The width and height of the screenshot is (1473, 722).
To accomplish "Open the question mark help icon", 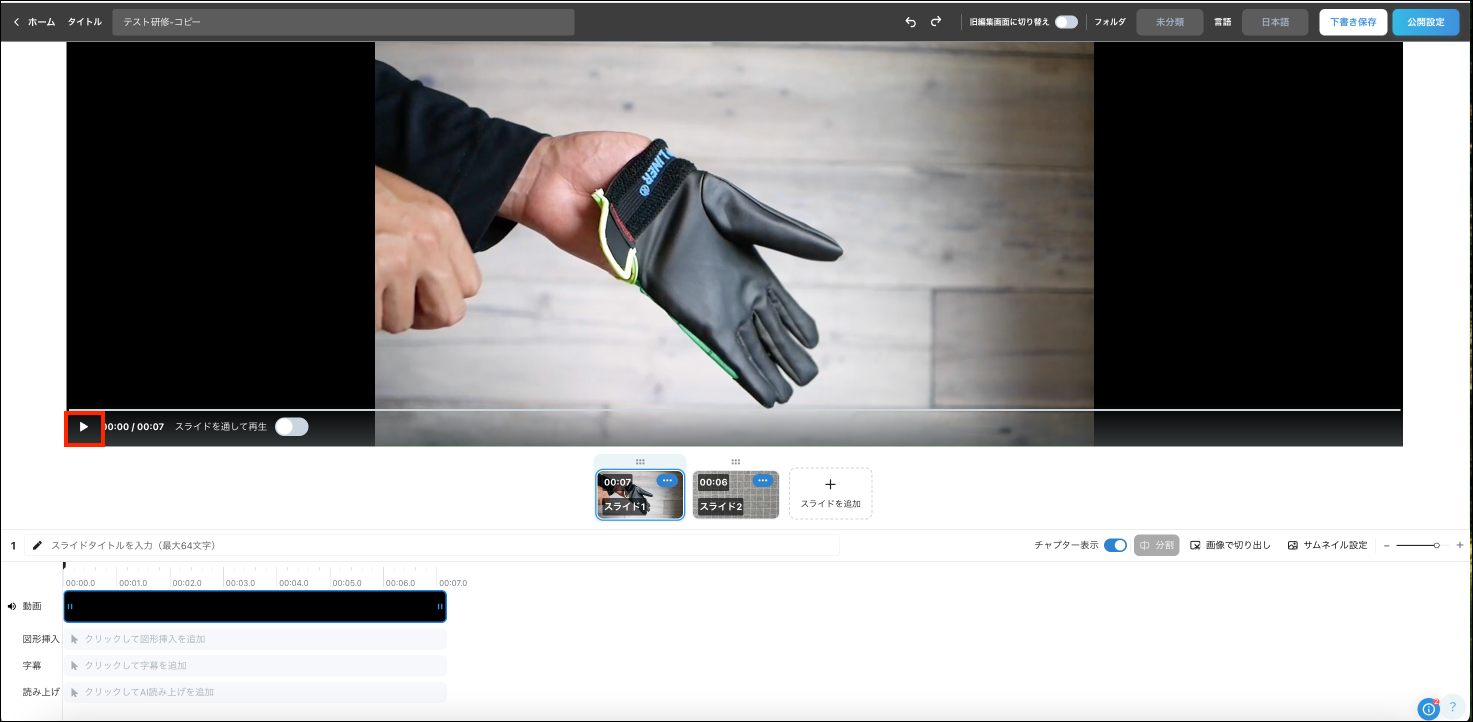I will [x=1453, y=707].
